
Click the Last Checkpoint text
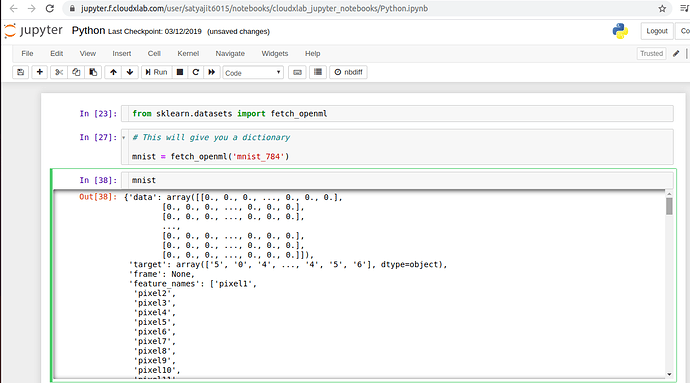154,32
